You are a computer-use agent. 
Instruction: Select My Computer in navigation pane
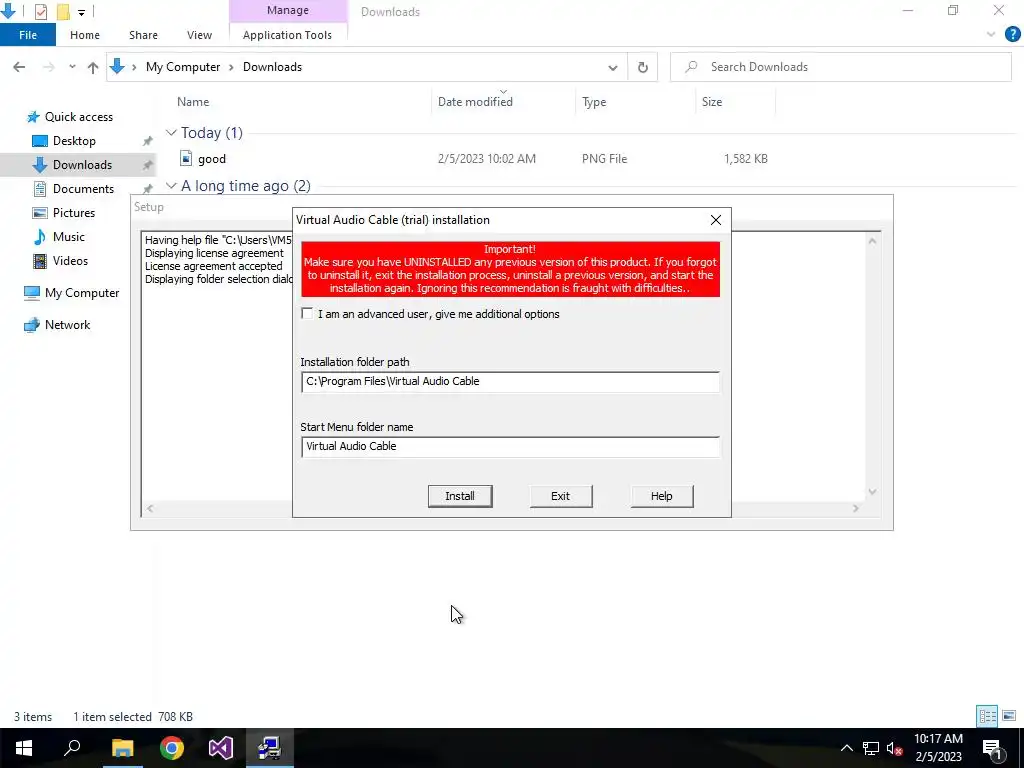pyautogui.click(x=82, y=293)
